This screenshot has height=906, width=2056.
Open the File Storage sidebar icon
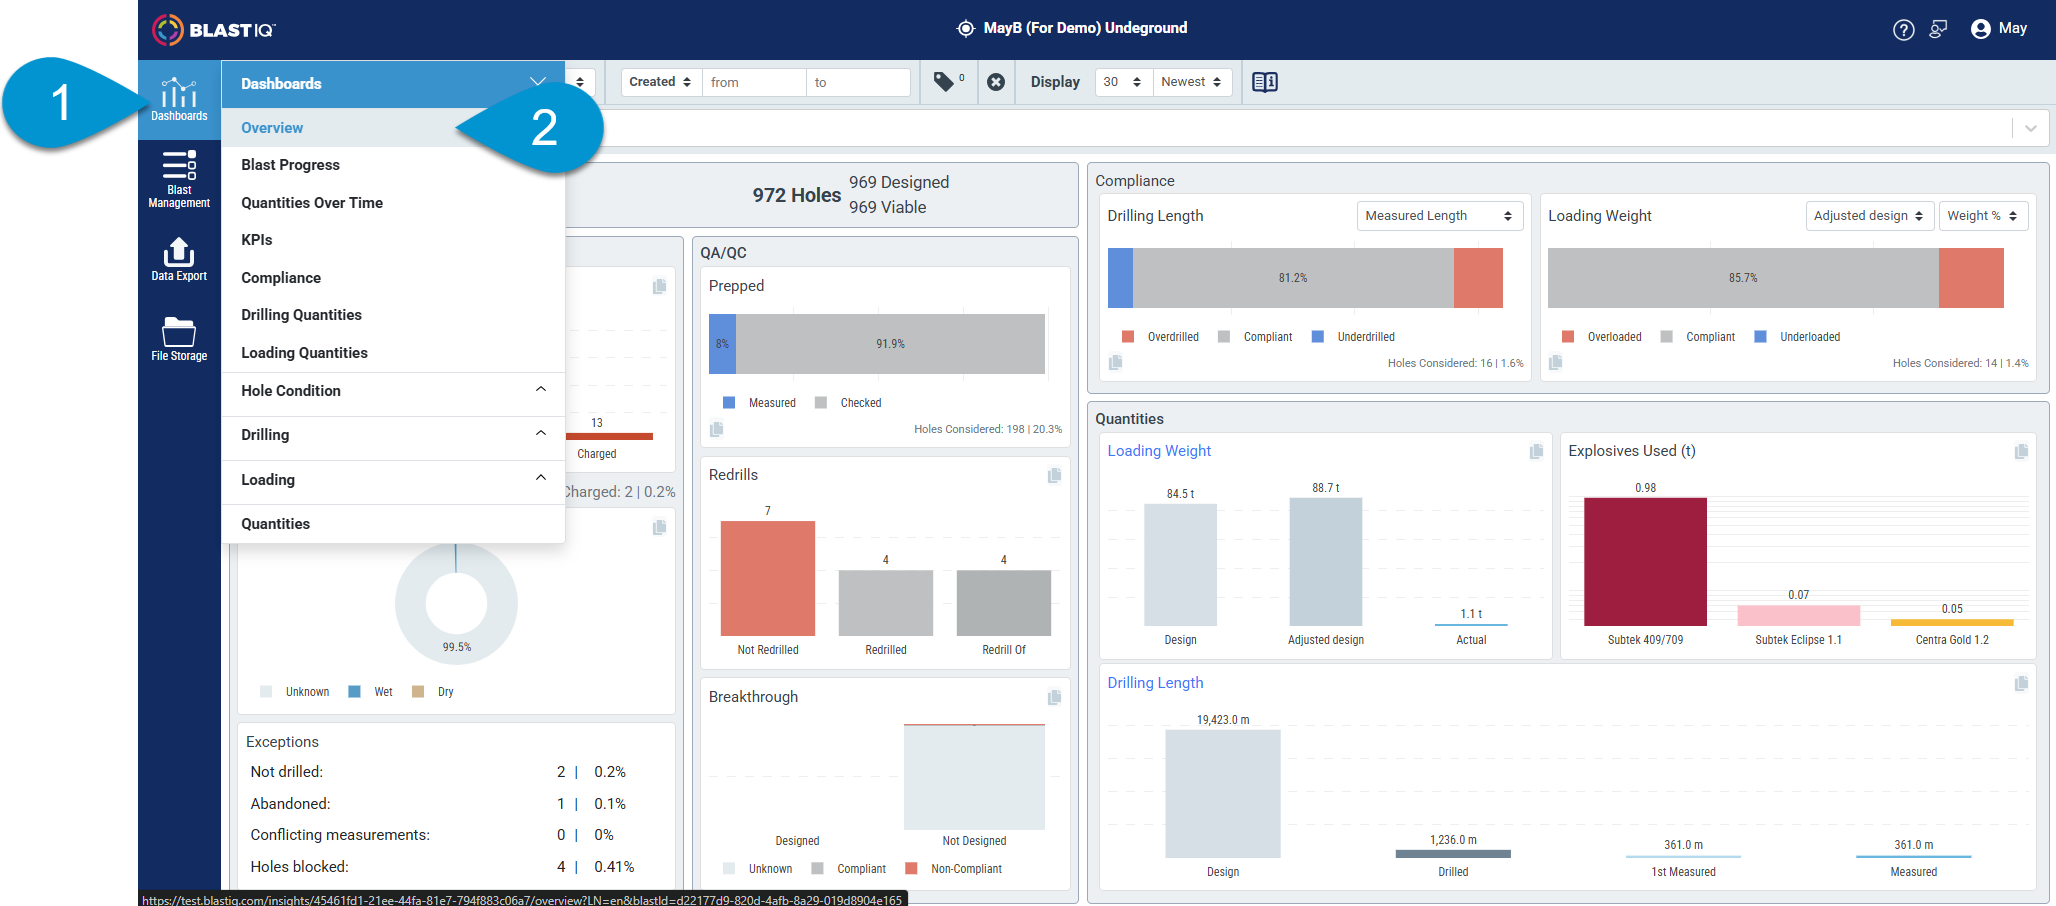[179, 339]
